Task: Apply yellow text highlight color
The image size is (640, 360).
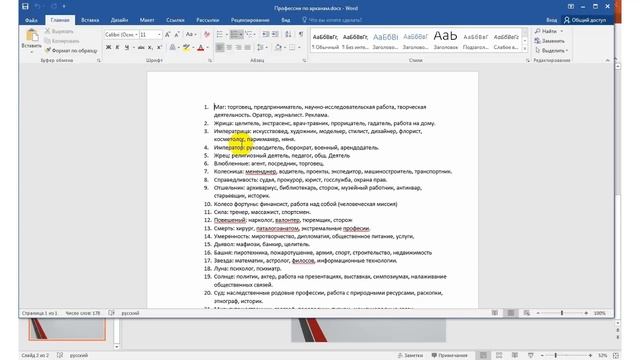Action: [x=186, y=48]
